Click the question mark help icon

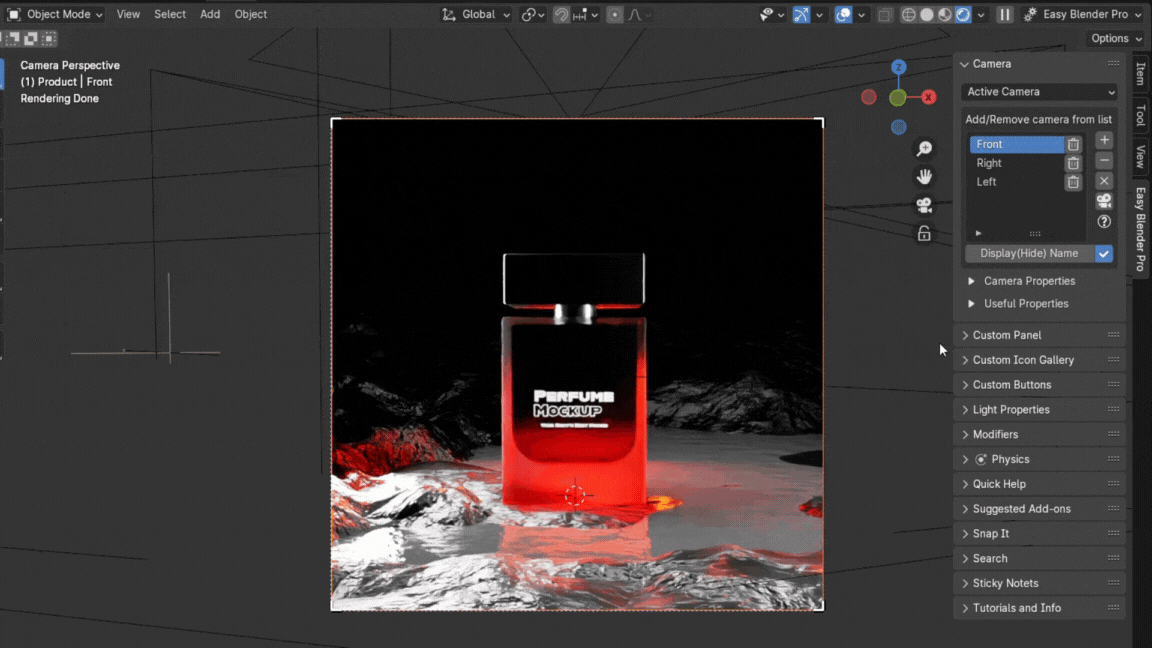point(1104,222)
